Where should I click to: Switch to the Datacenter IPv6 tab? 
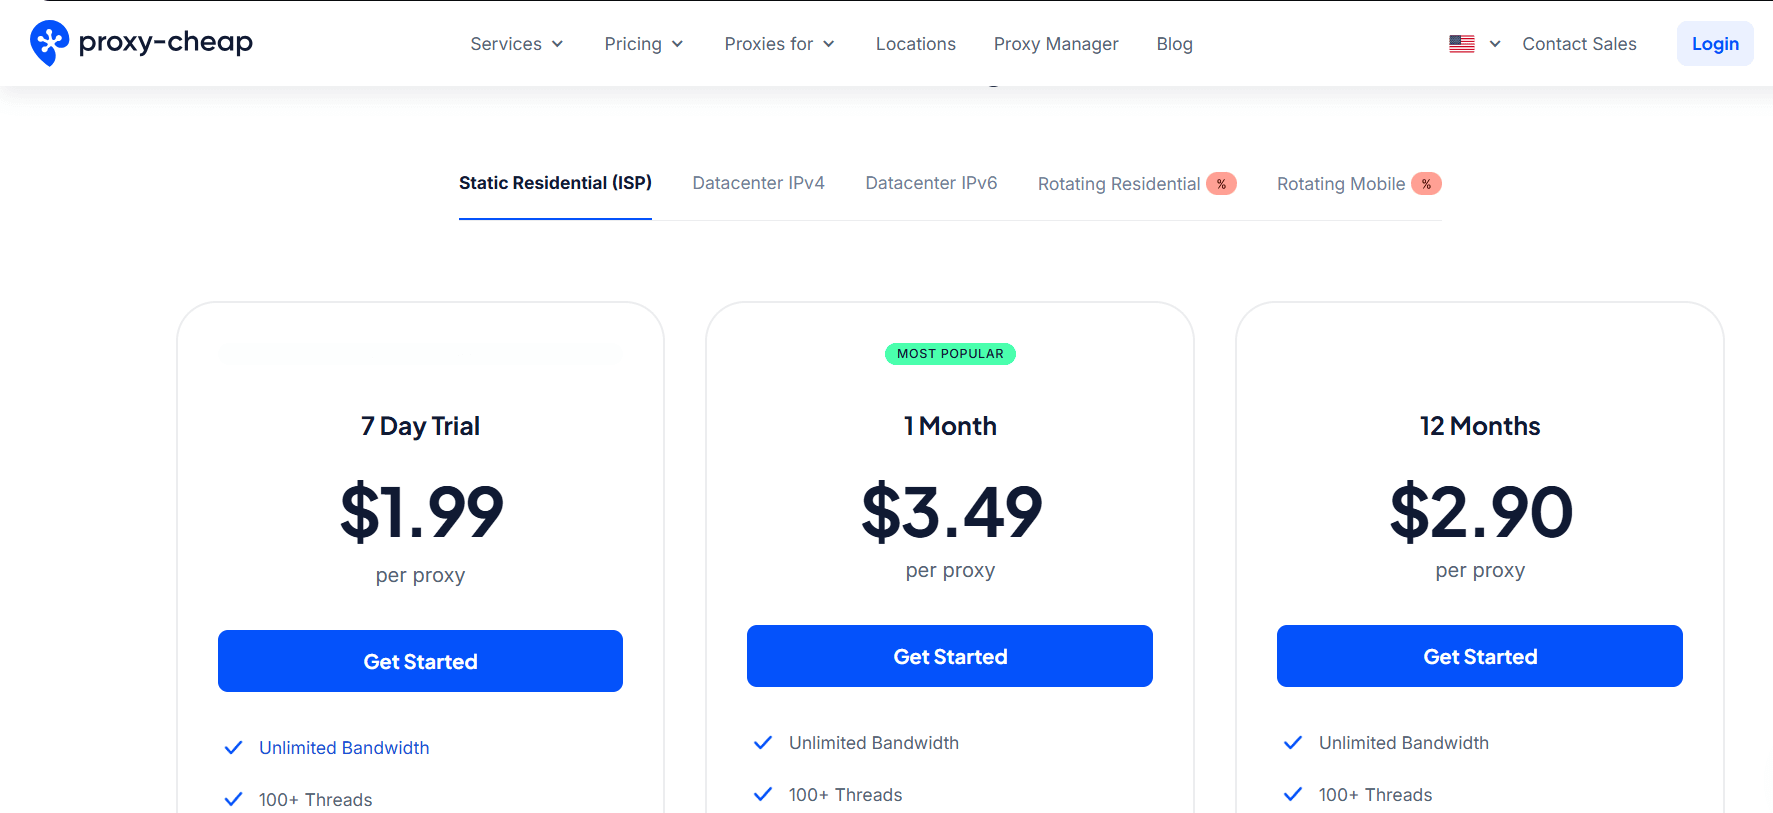pyautogui.click(x=931, y=183)
